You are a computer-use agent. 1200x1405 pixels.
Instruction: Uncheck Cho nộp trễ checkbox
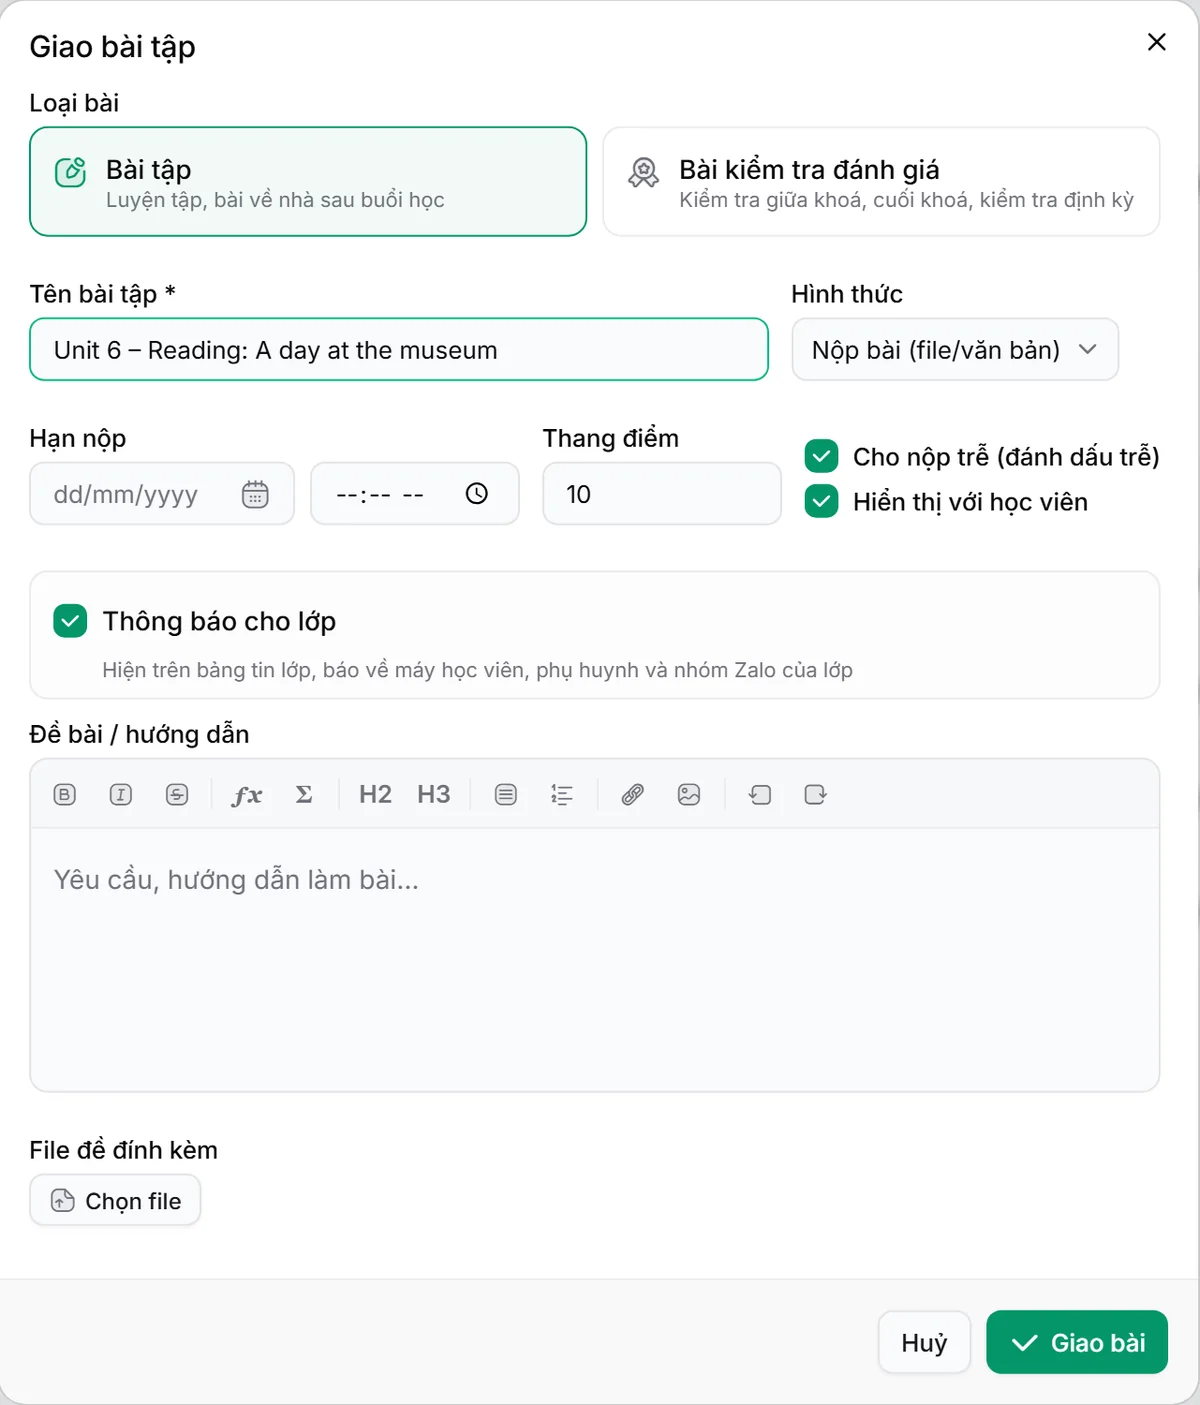pos(821,456)
